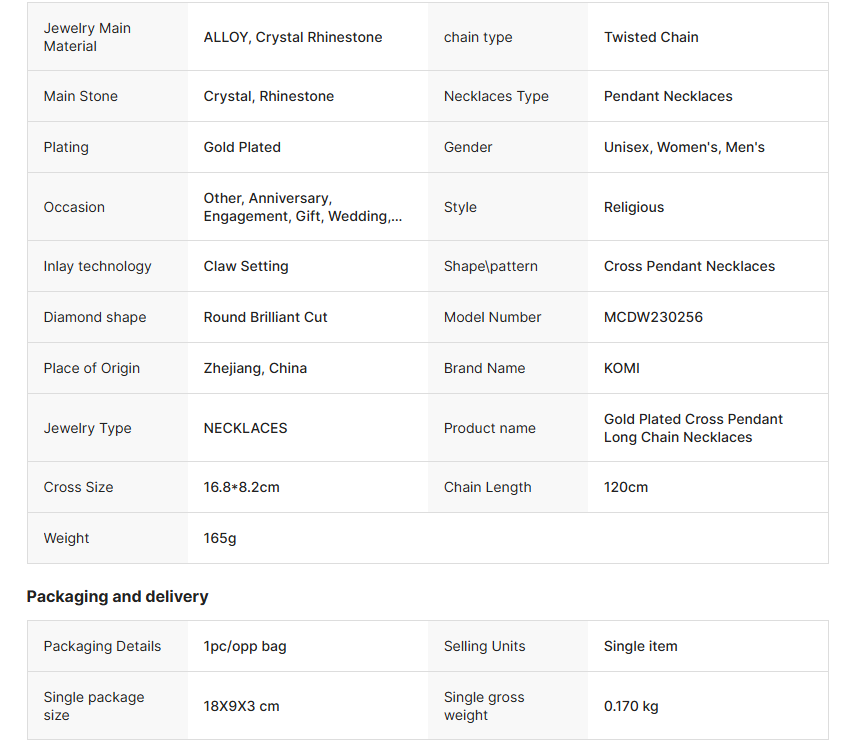The image size is (863, 740).
Task: Select the 1pc/opp bag packaging value
Action: [245, 646]
